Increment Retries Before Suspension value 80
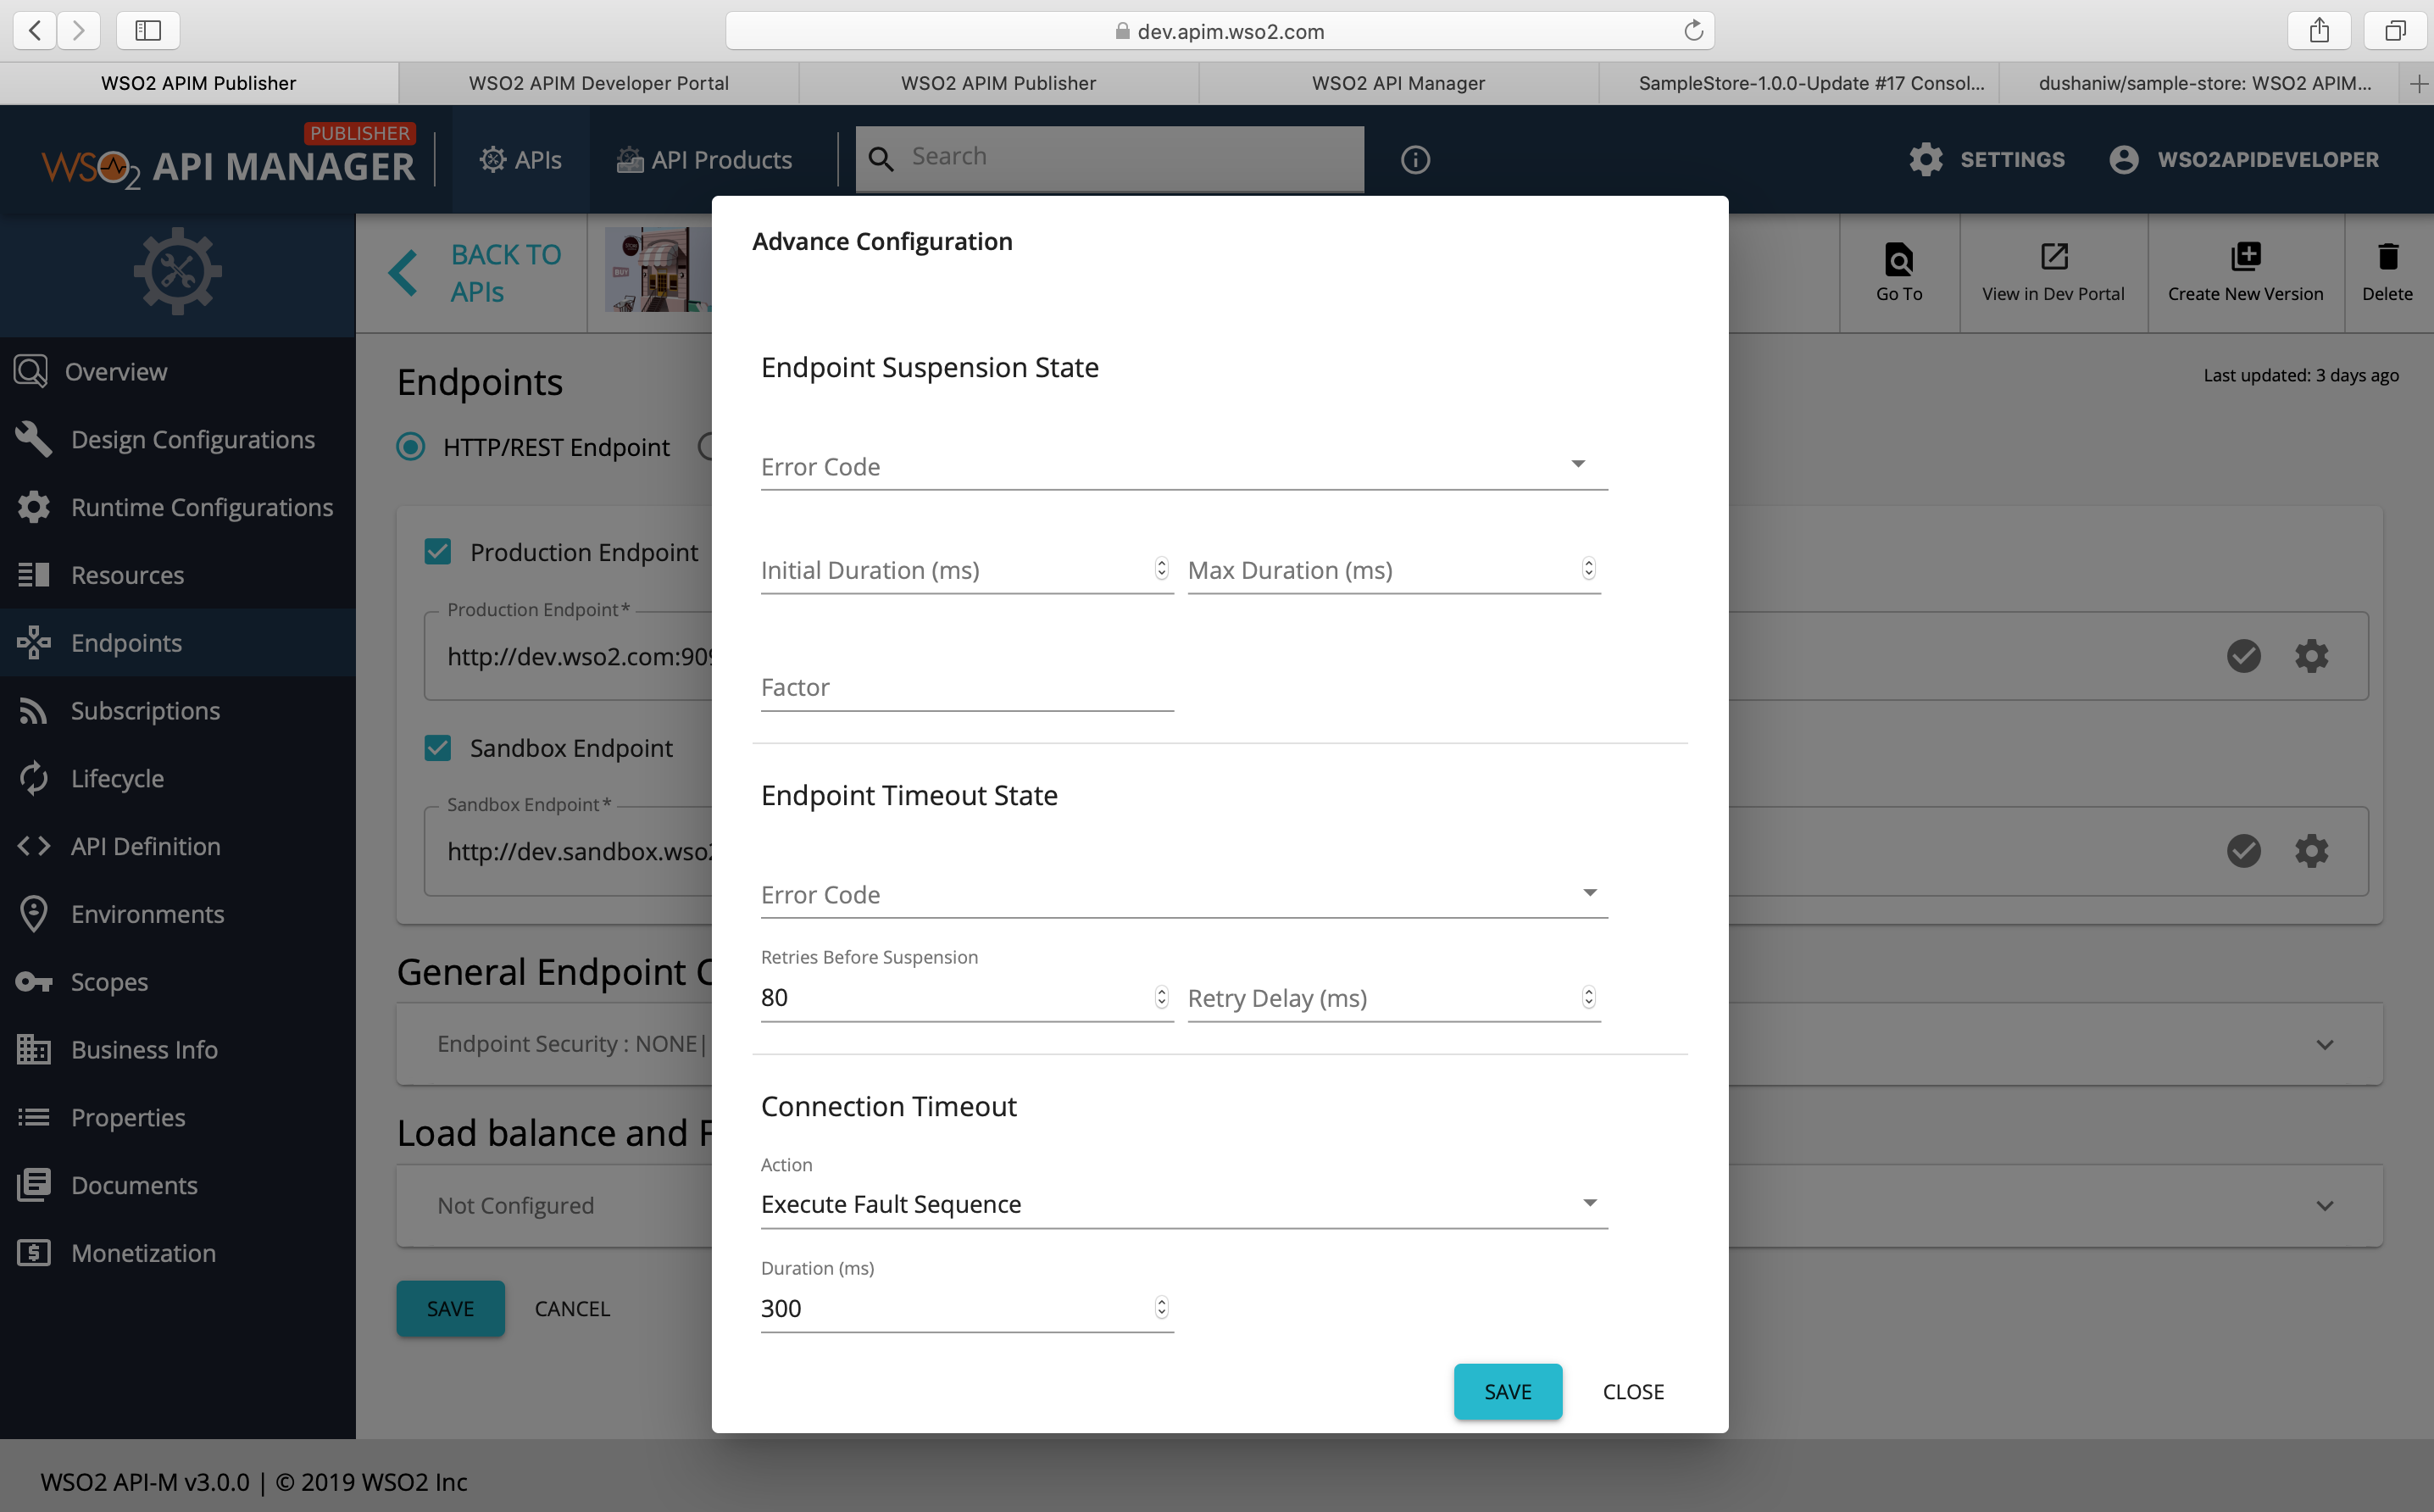The image size is (2434, 1512). point(1161,991)
